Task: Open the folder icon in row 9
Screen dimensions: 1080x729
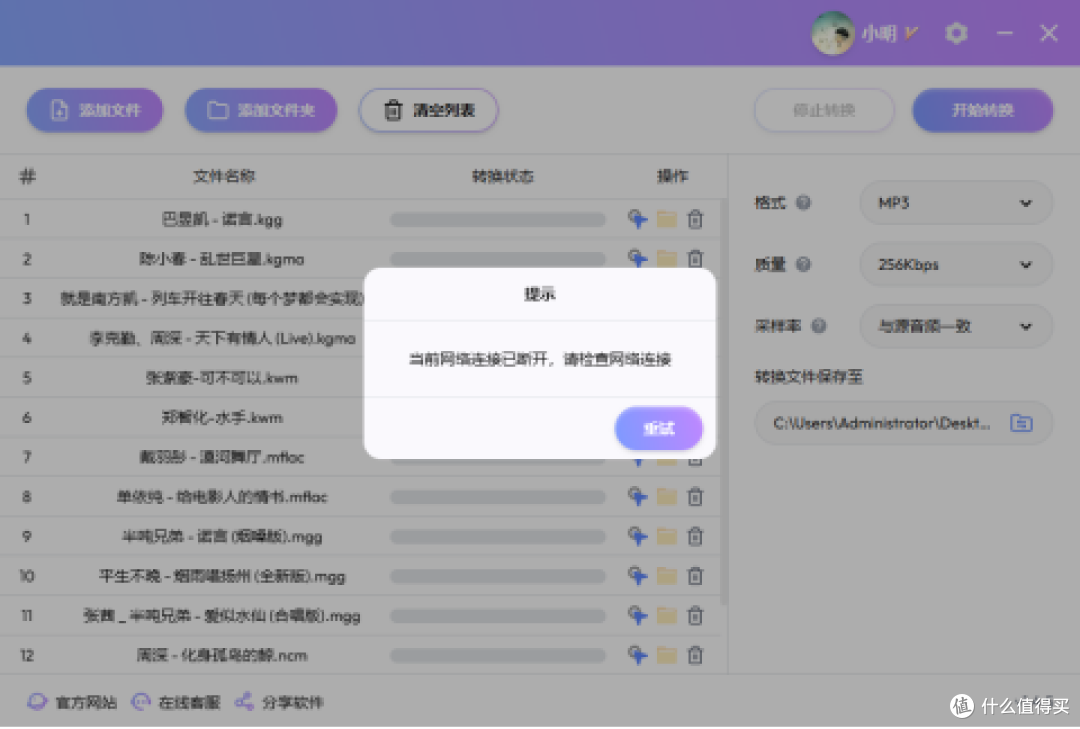Action: click(667, 537)
